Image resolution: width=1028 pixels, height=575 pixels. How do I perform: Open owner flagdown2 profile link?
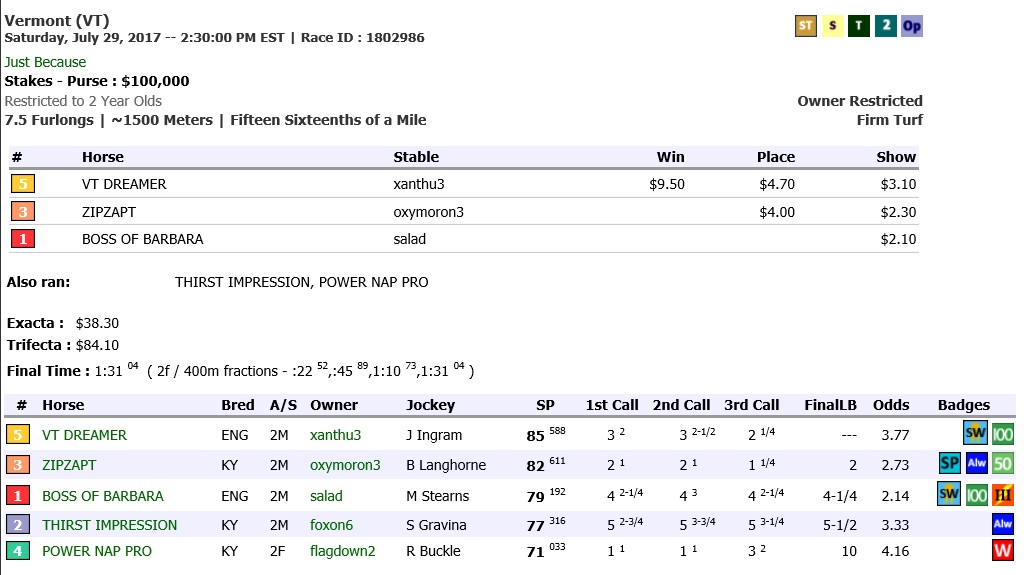[342, 551]
